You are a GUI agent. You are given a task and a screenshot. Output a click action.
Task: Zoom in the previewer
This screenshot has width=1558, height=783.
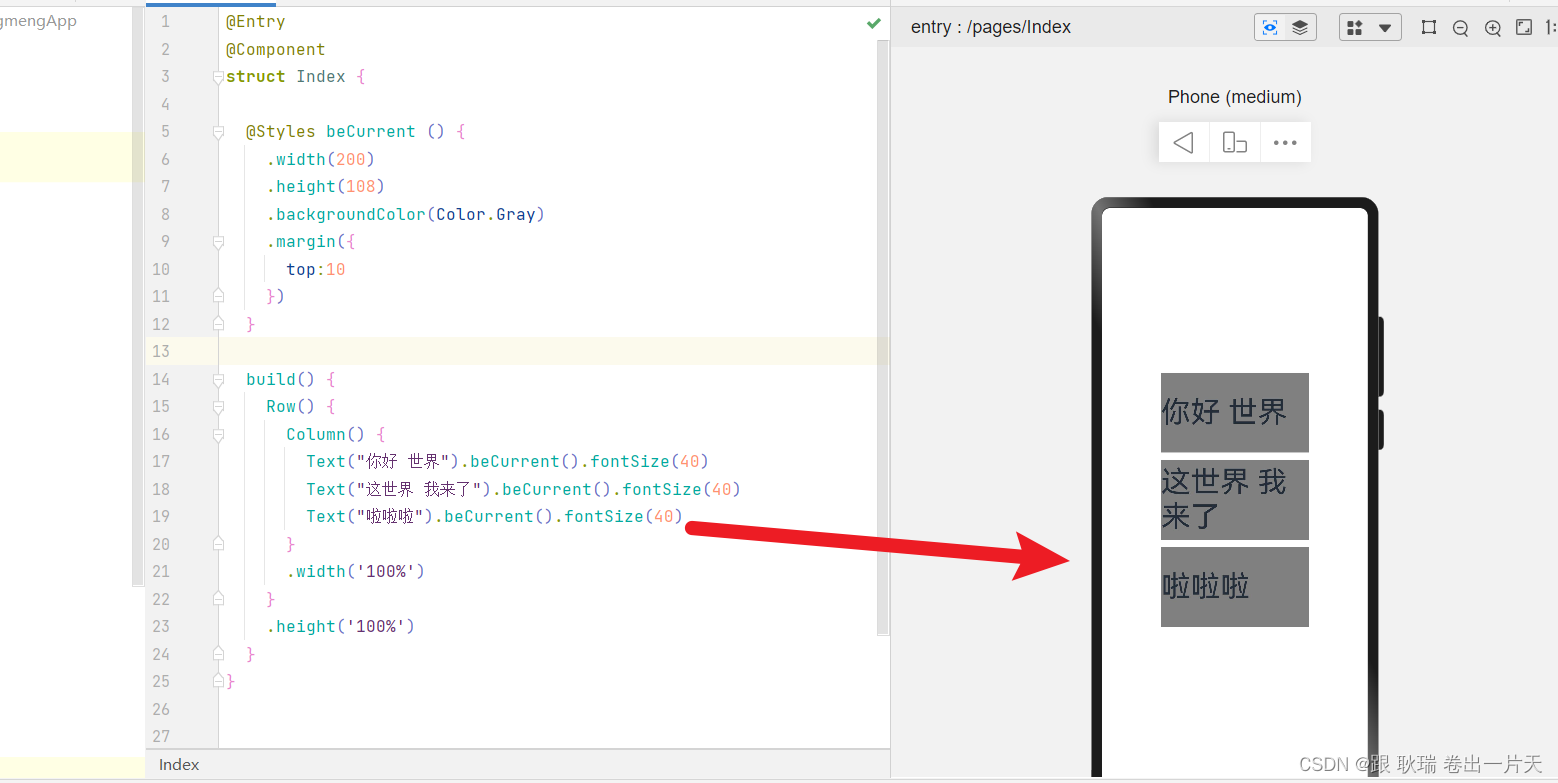1492,28
